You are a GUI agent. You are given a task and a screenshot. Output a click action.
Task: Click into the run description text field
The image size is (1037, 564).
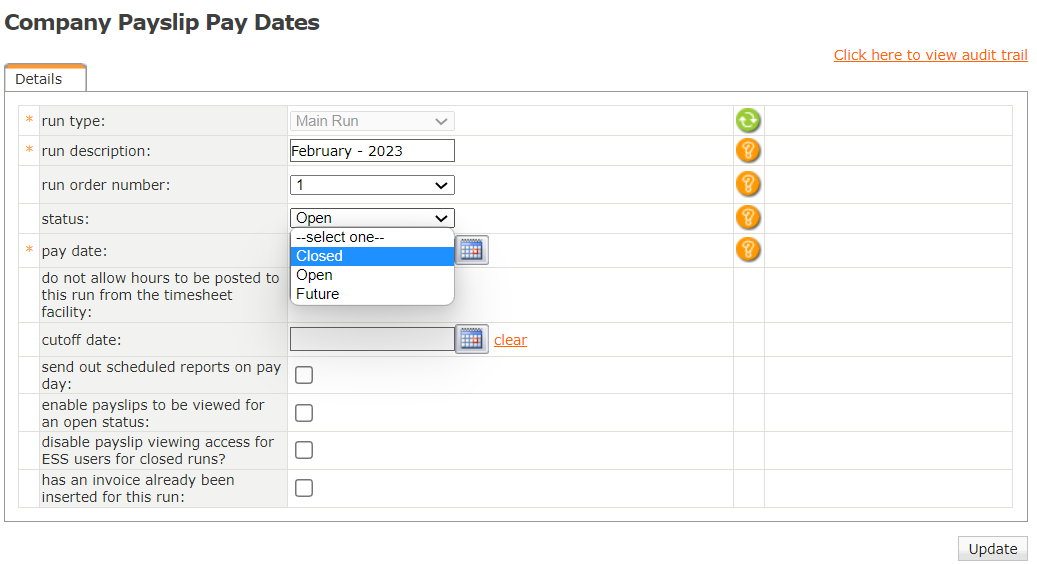point(372,151)
